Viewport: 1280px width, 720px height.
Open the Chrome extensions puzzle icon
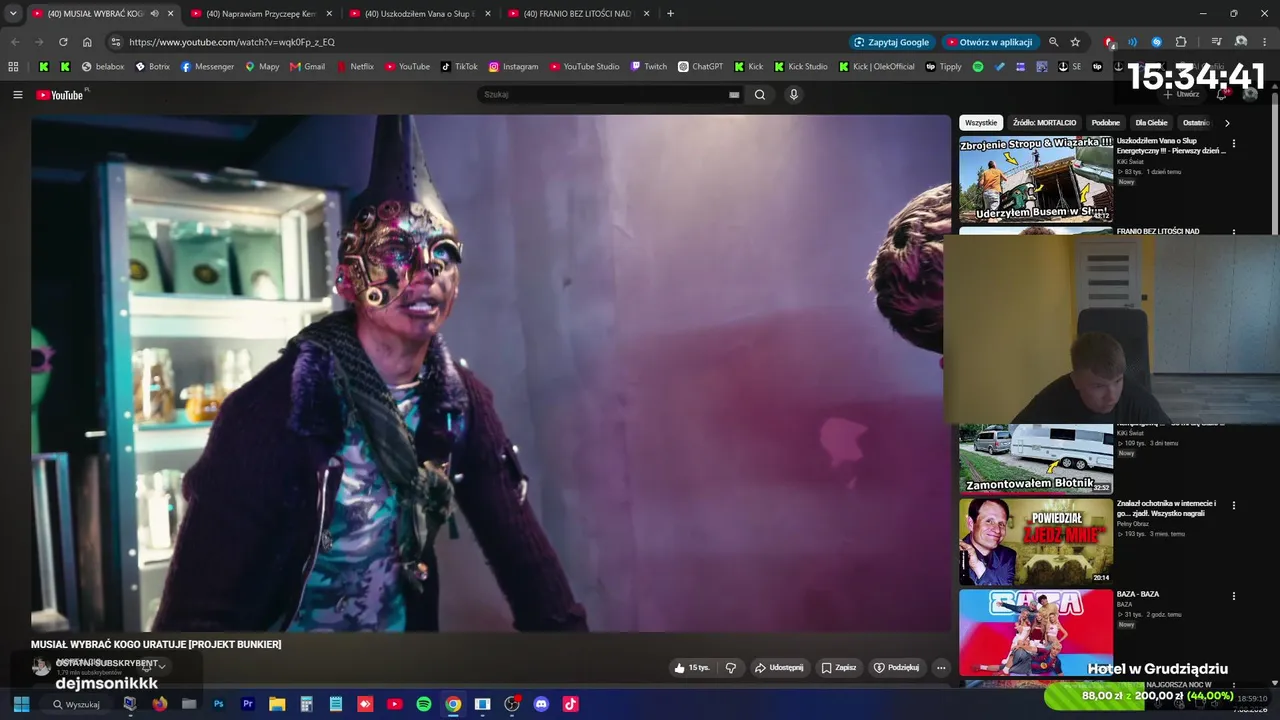(1181, 42)
